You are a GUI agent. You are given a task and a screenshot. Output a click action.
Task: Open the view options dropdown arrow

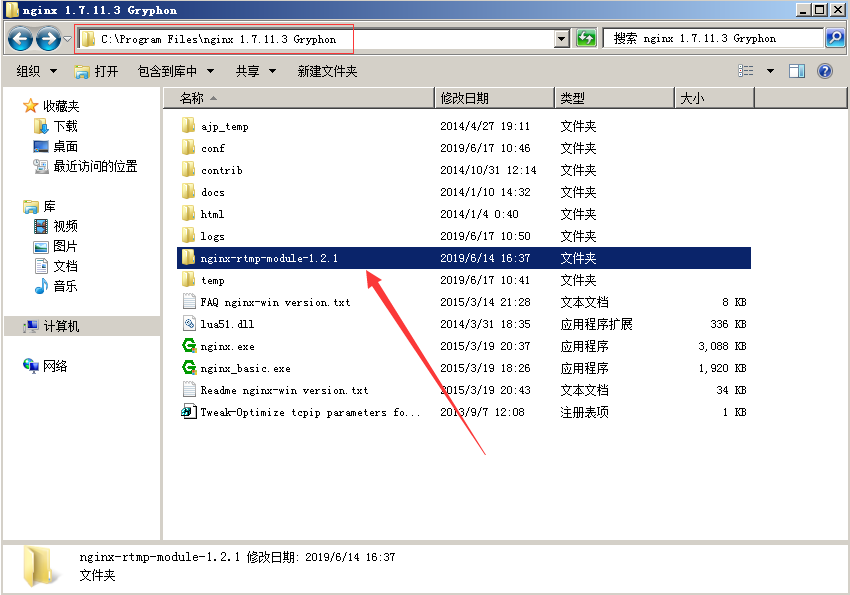pos(770,71)
